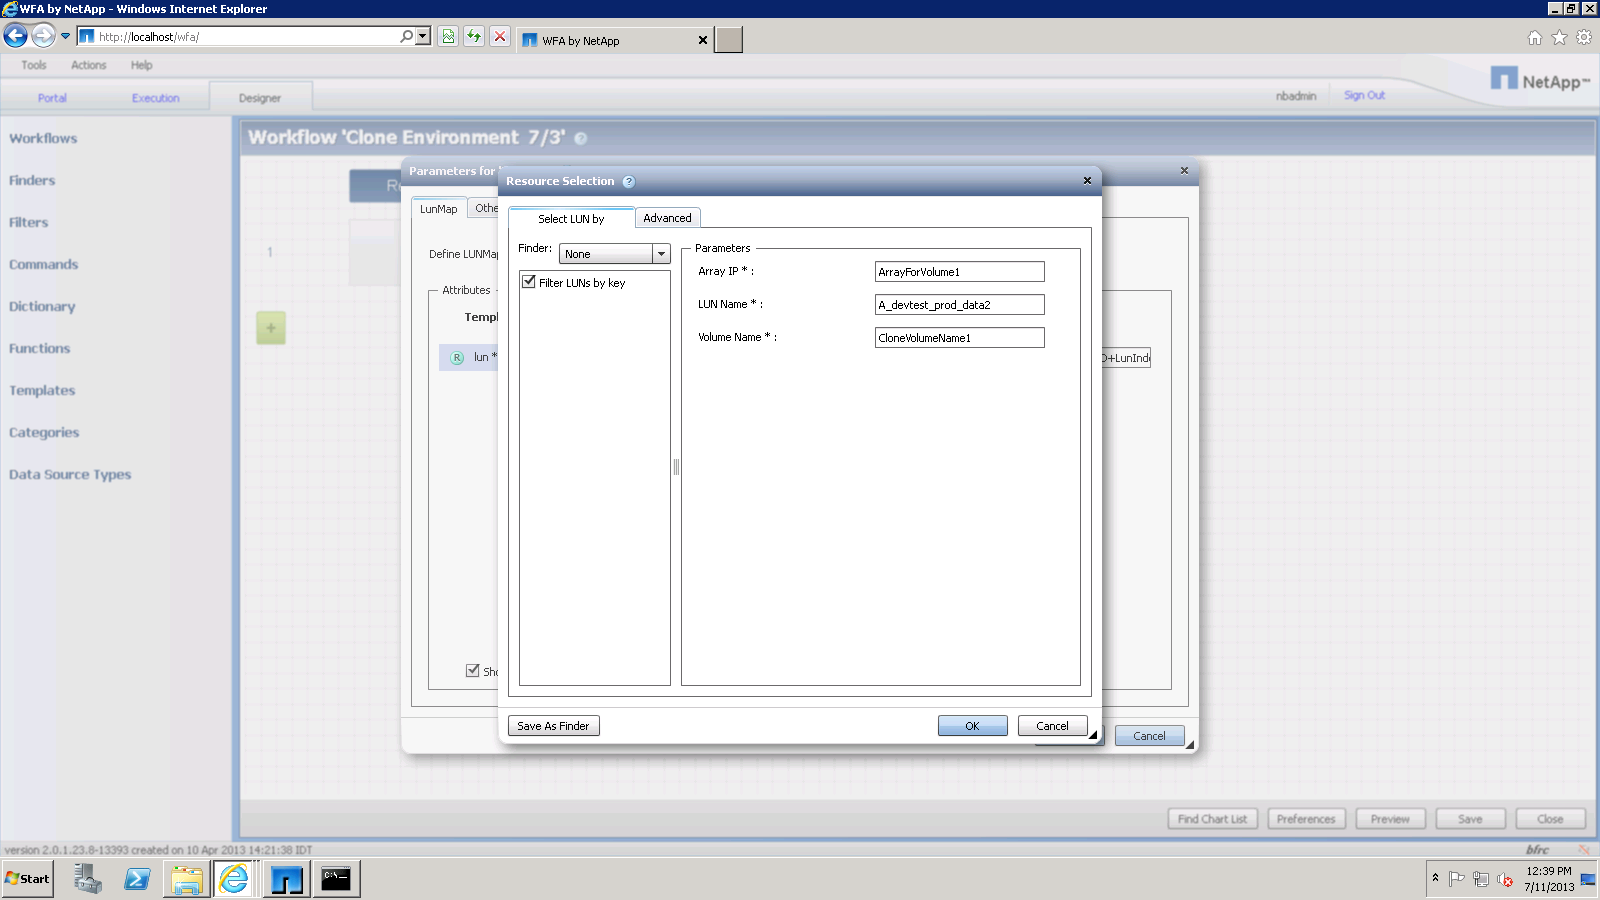Open the recent pages dropdown arrow
The width and height of the screenshot is (1600, 900).
[x=66, y=37]
